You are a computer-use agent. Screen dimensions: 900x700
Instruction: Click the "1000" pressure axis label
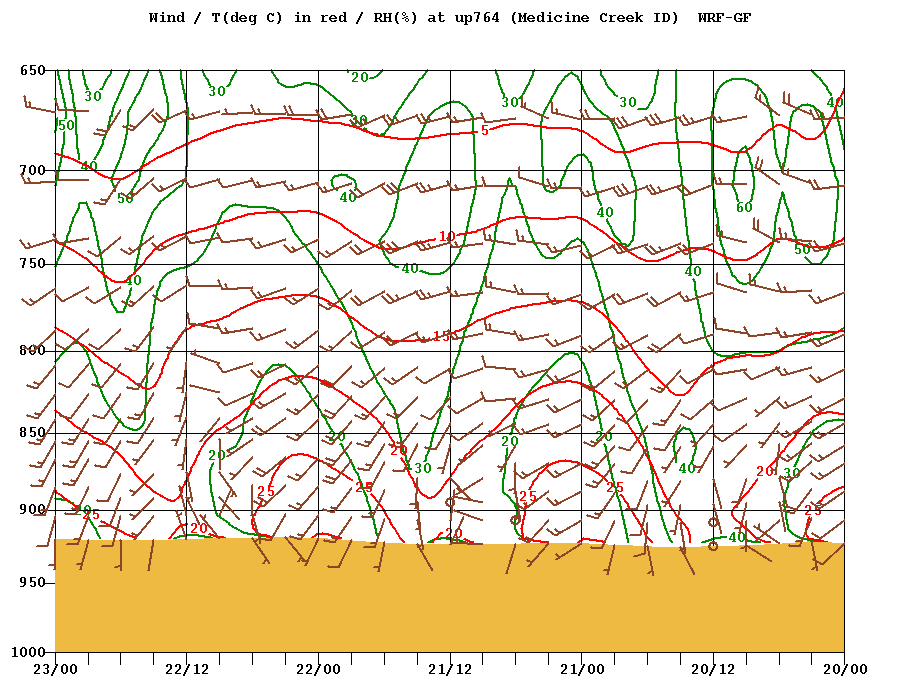[x=29, y=652]
